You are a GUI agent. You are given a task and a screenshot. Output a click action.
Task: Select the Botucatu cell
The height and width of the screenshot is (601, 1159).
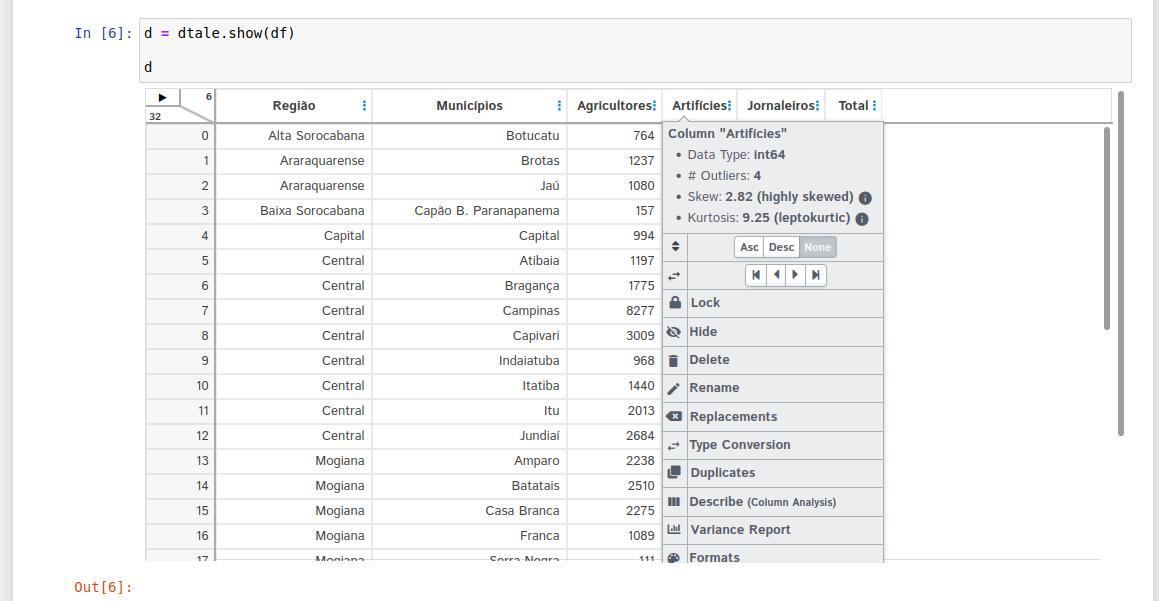pos(469,136)
